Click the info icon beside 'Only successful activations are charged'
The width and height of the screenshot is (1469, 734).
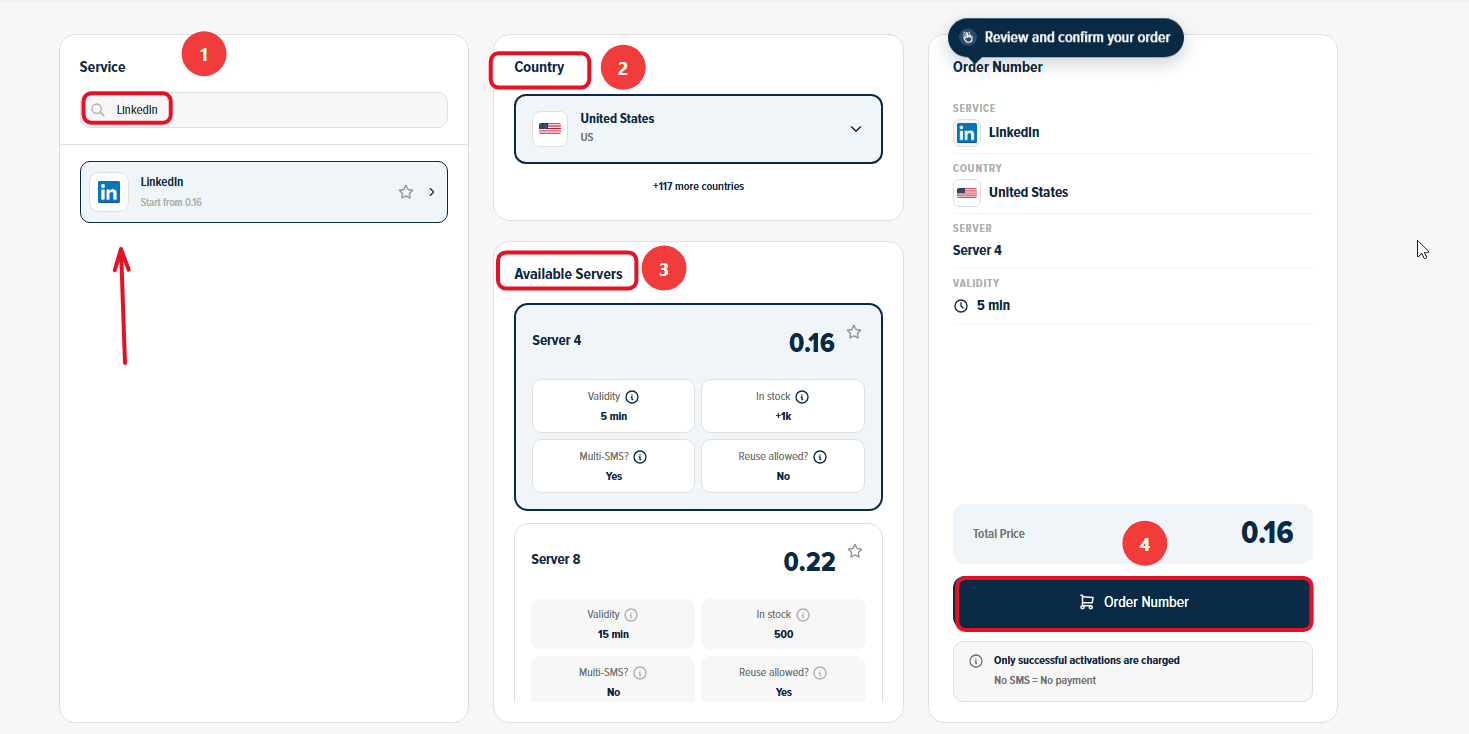pos(976,661)
